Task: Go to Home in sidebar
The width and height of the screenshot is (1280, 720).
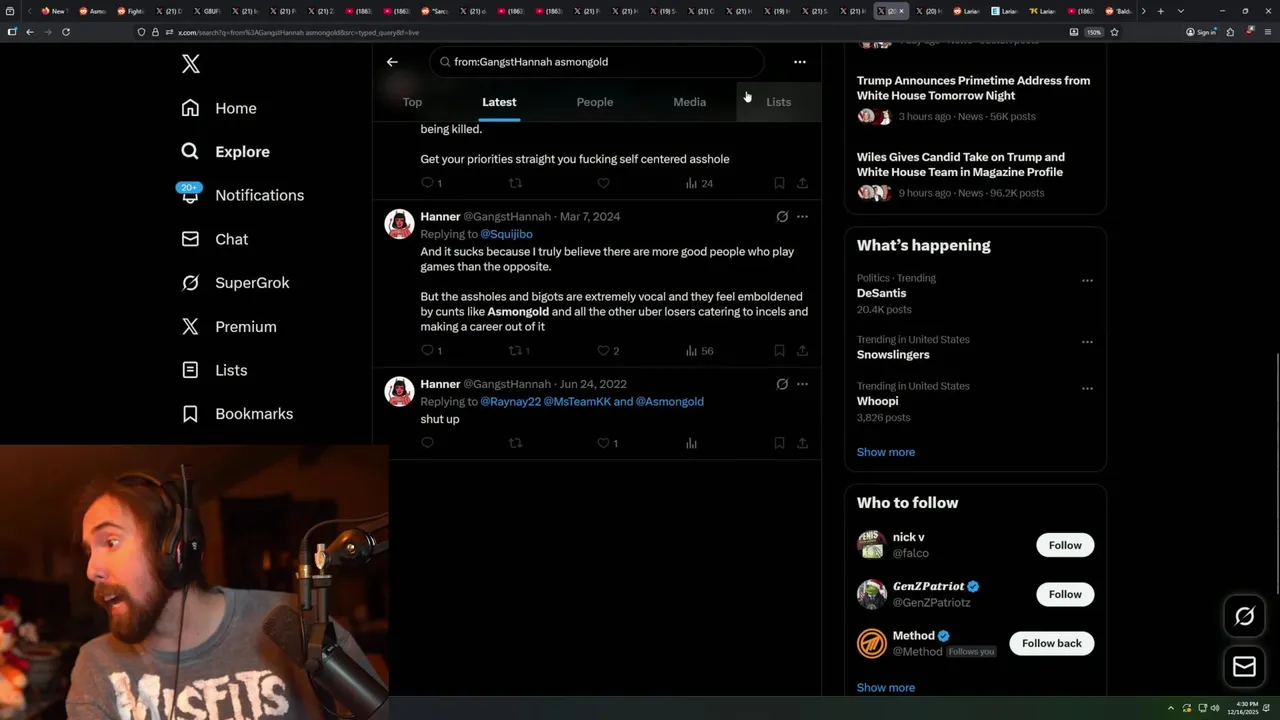Action: 219,108
